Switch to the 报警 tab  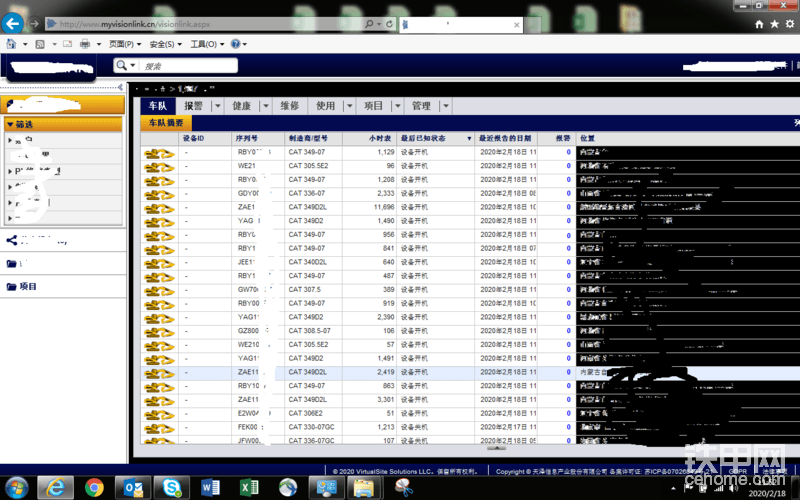[193, 106]
